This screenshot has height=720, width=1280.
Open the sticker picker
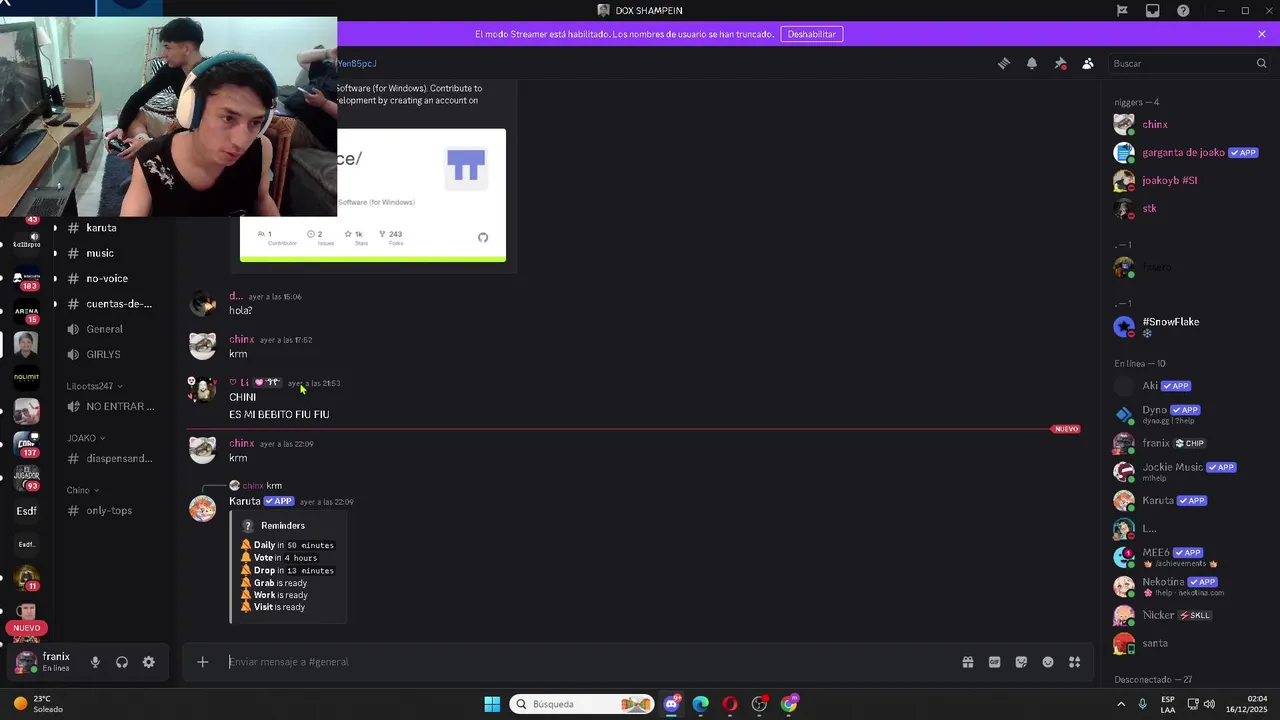pos(1021,662)
